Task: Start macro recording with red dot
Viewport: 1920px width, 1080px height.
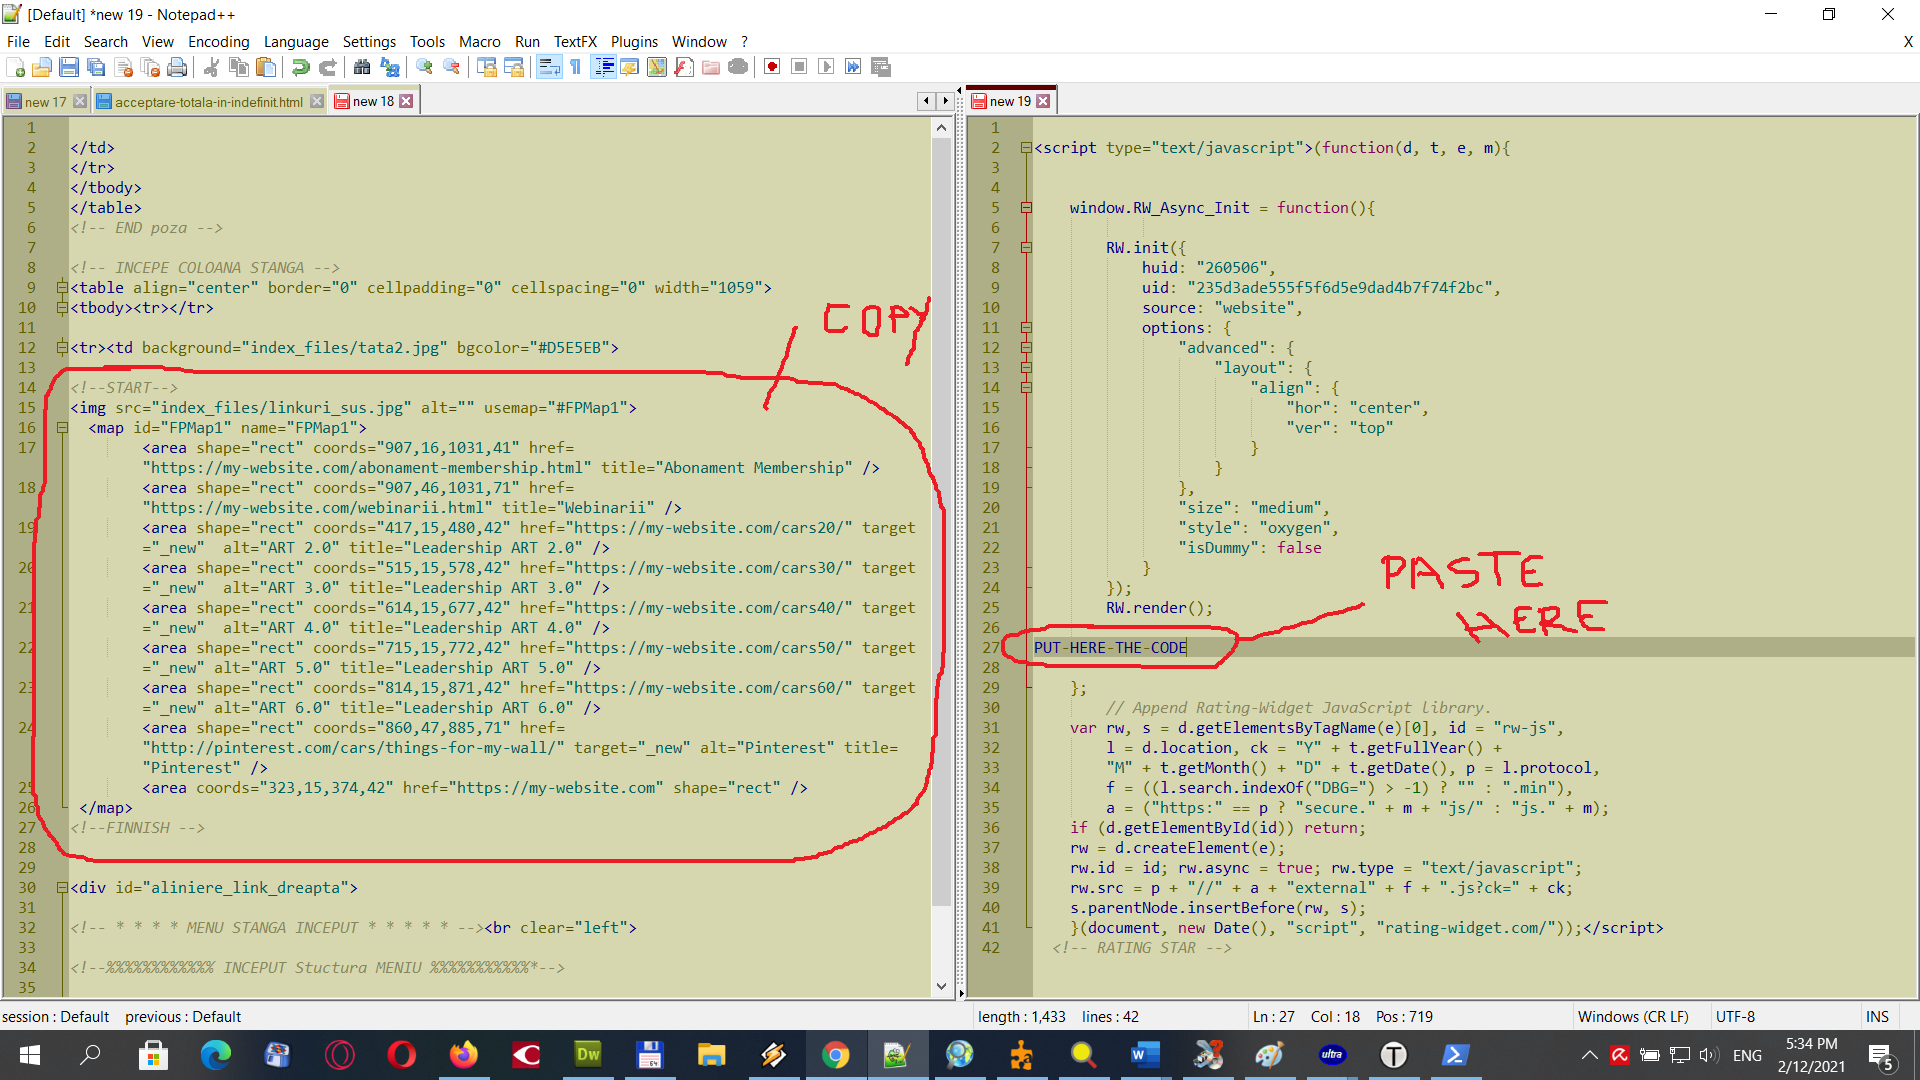Action: (x=772, y=67)
